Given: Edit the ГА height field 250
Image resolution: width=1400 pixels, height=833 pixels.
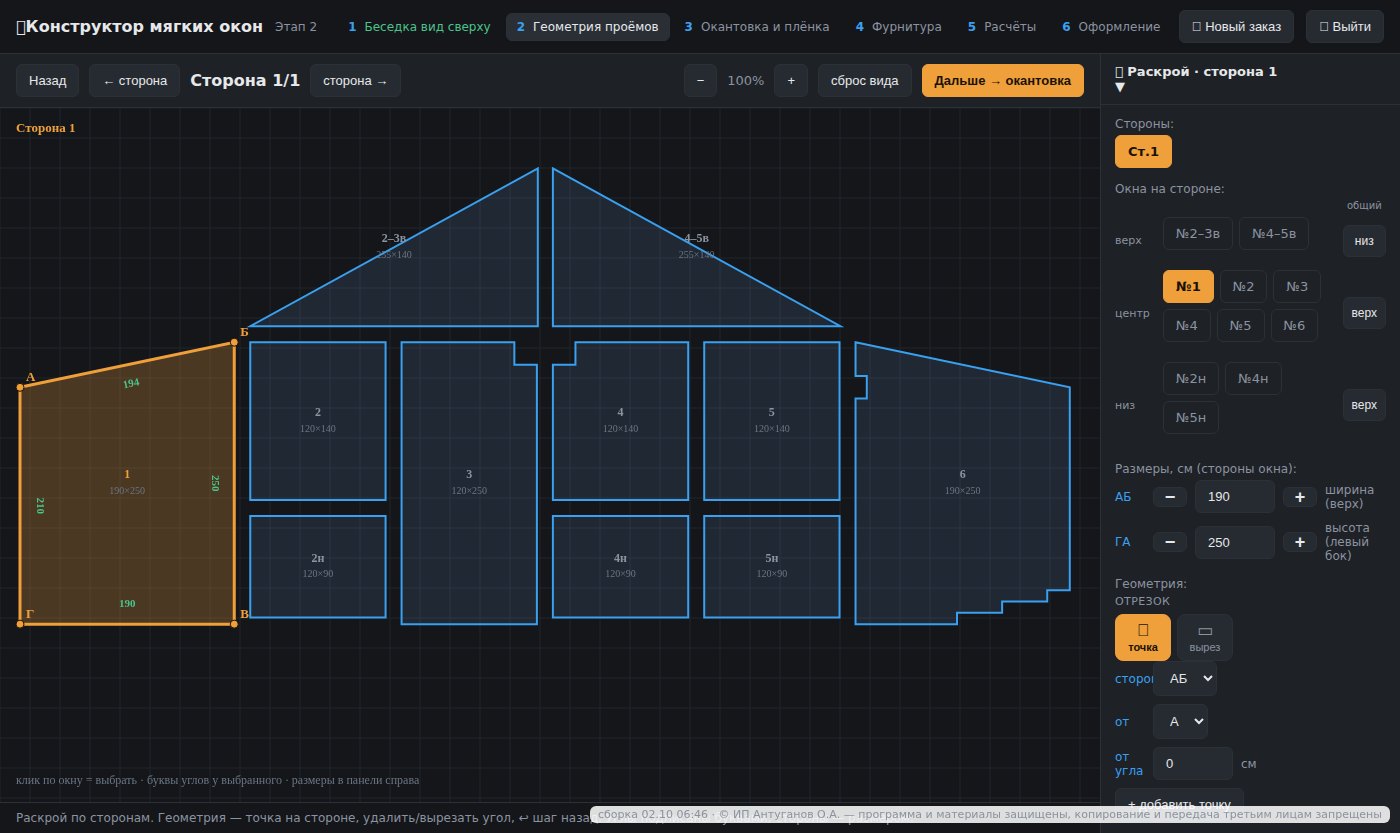Looking at the screenshot, I should (x=1235, y=542).
